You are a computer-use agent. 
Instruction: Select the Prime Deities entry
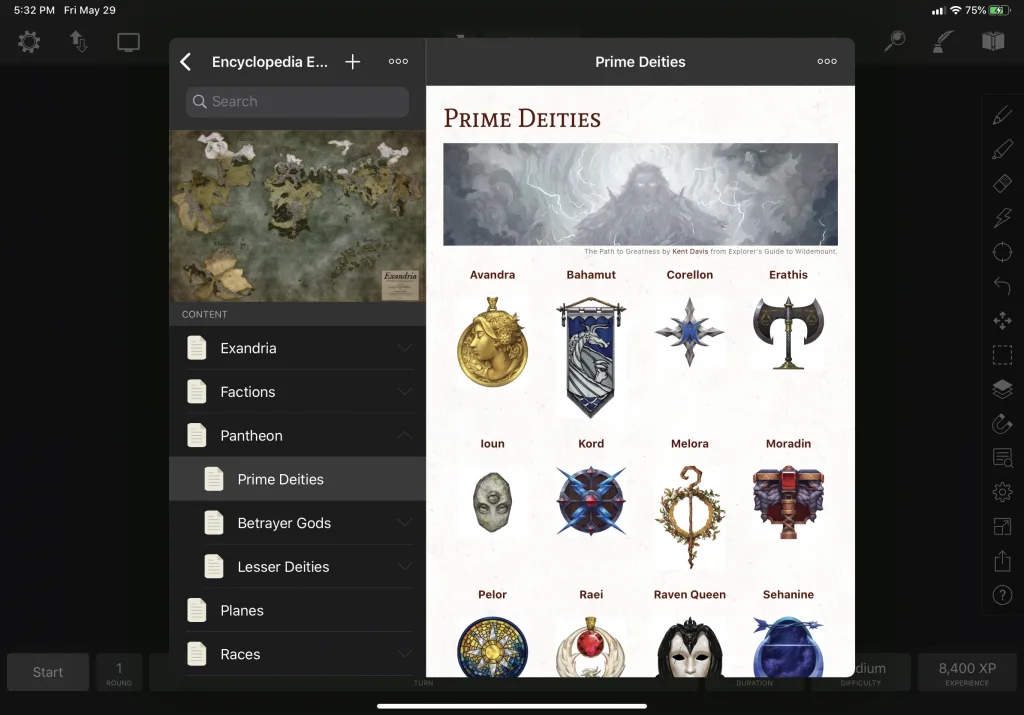297,479
